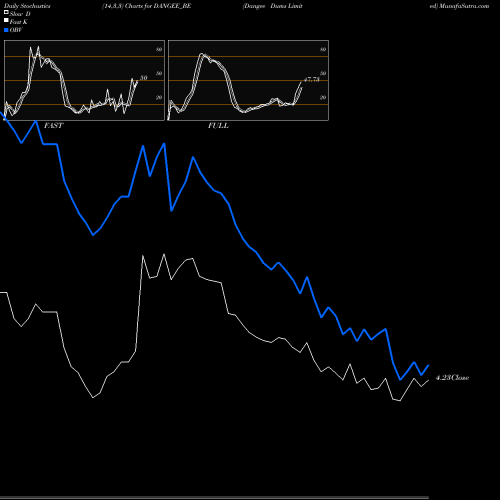
Task: Click the Slow D legend swatch
Action: point(6,12)
